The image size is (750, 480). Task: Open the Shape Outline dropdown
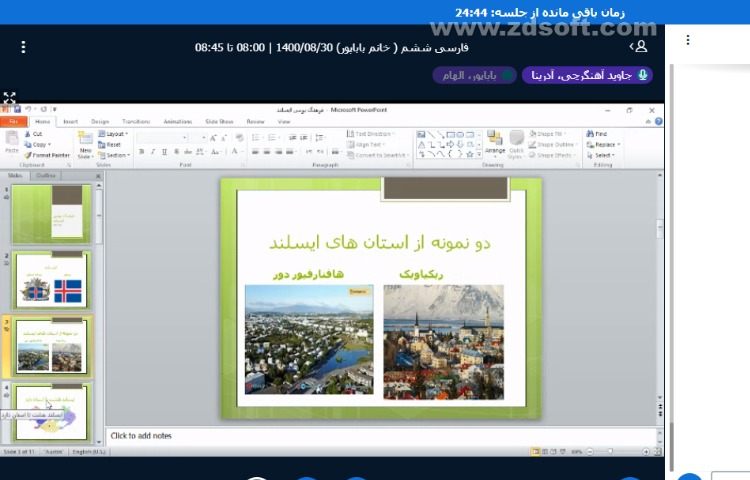tap(552, 144)
